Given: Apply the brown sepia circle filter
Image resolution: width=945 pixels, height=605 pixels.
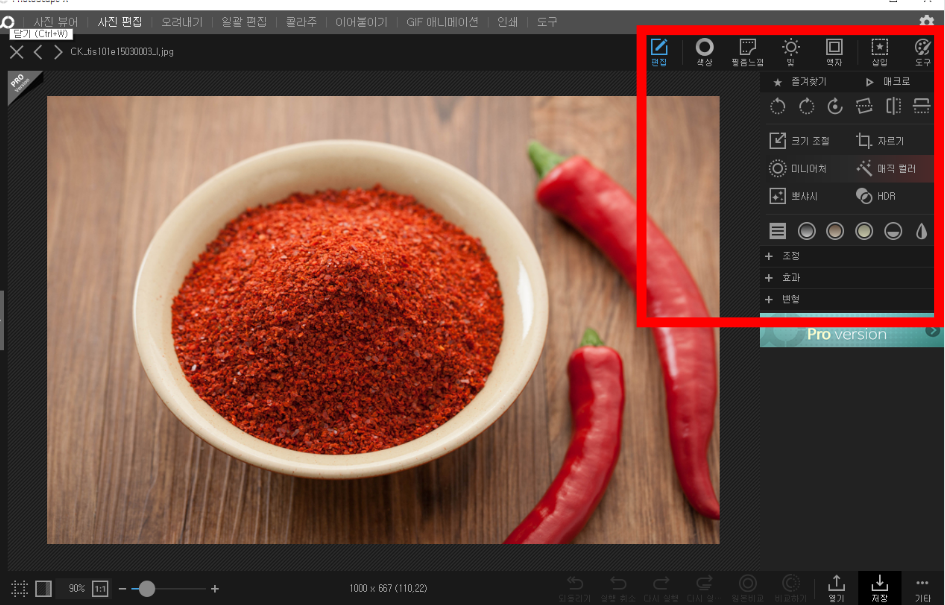Looking at the screenshot, I should click(835, 231).
